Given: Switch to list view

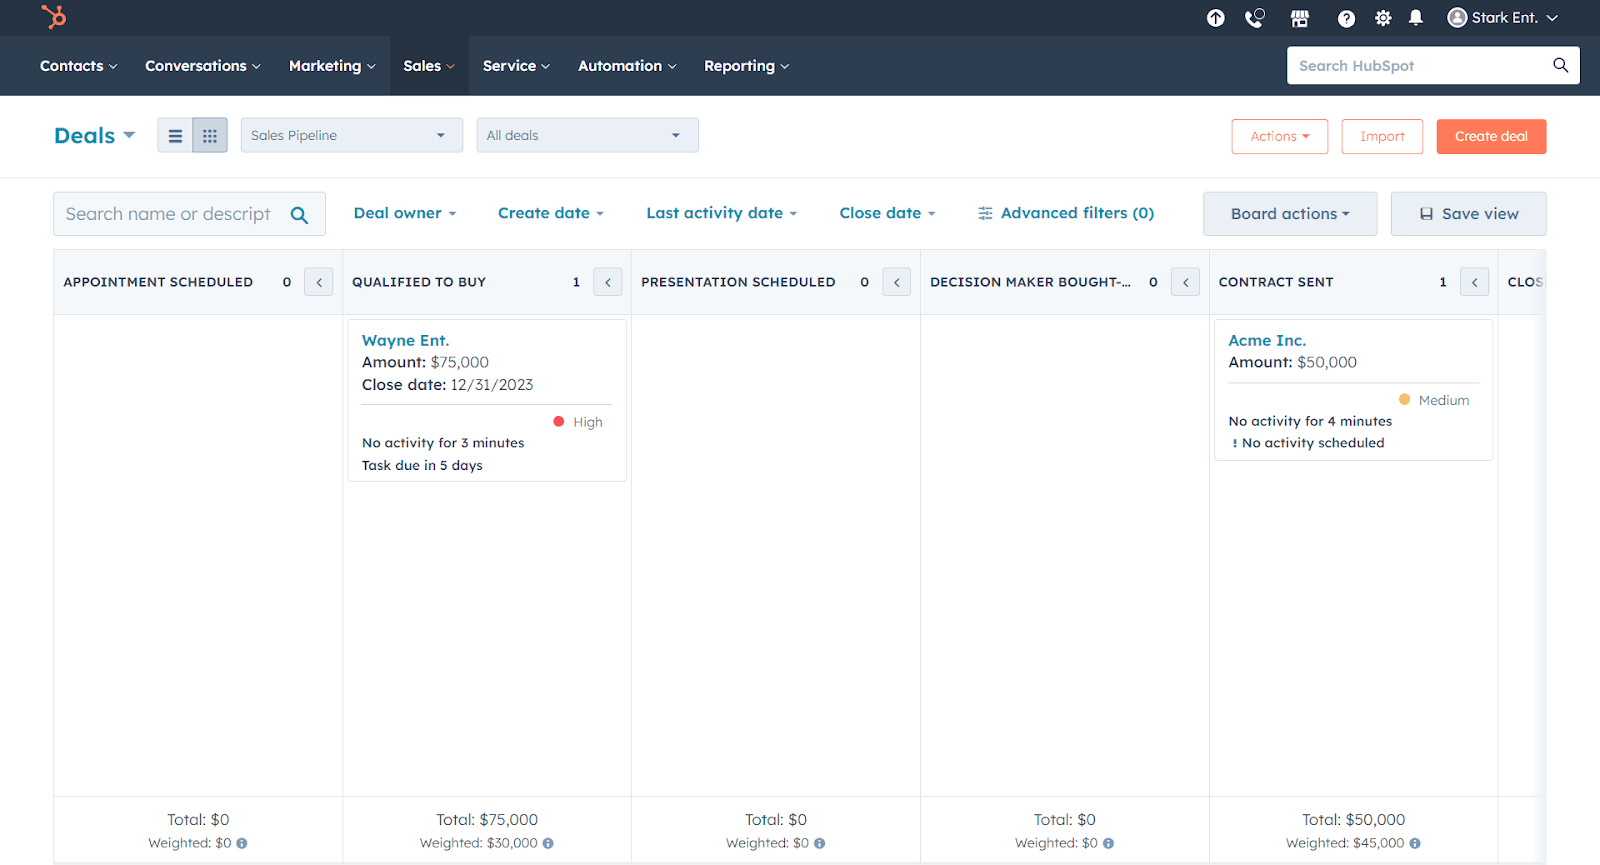Looking at the screenshot, I should click(175, 136).
